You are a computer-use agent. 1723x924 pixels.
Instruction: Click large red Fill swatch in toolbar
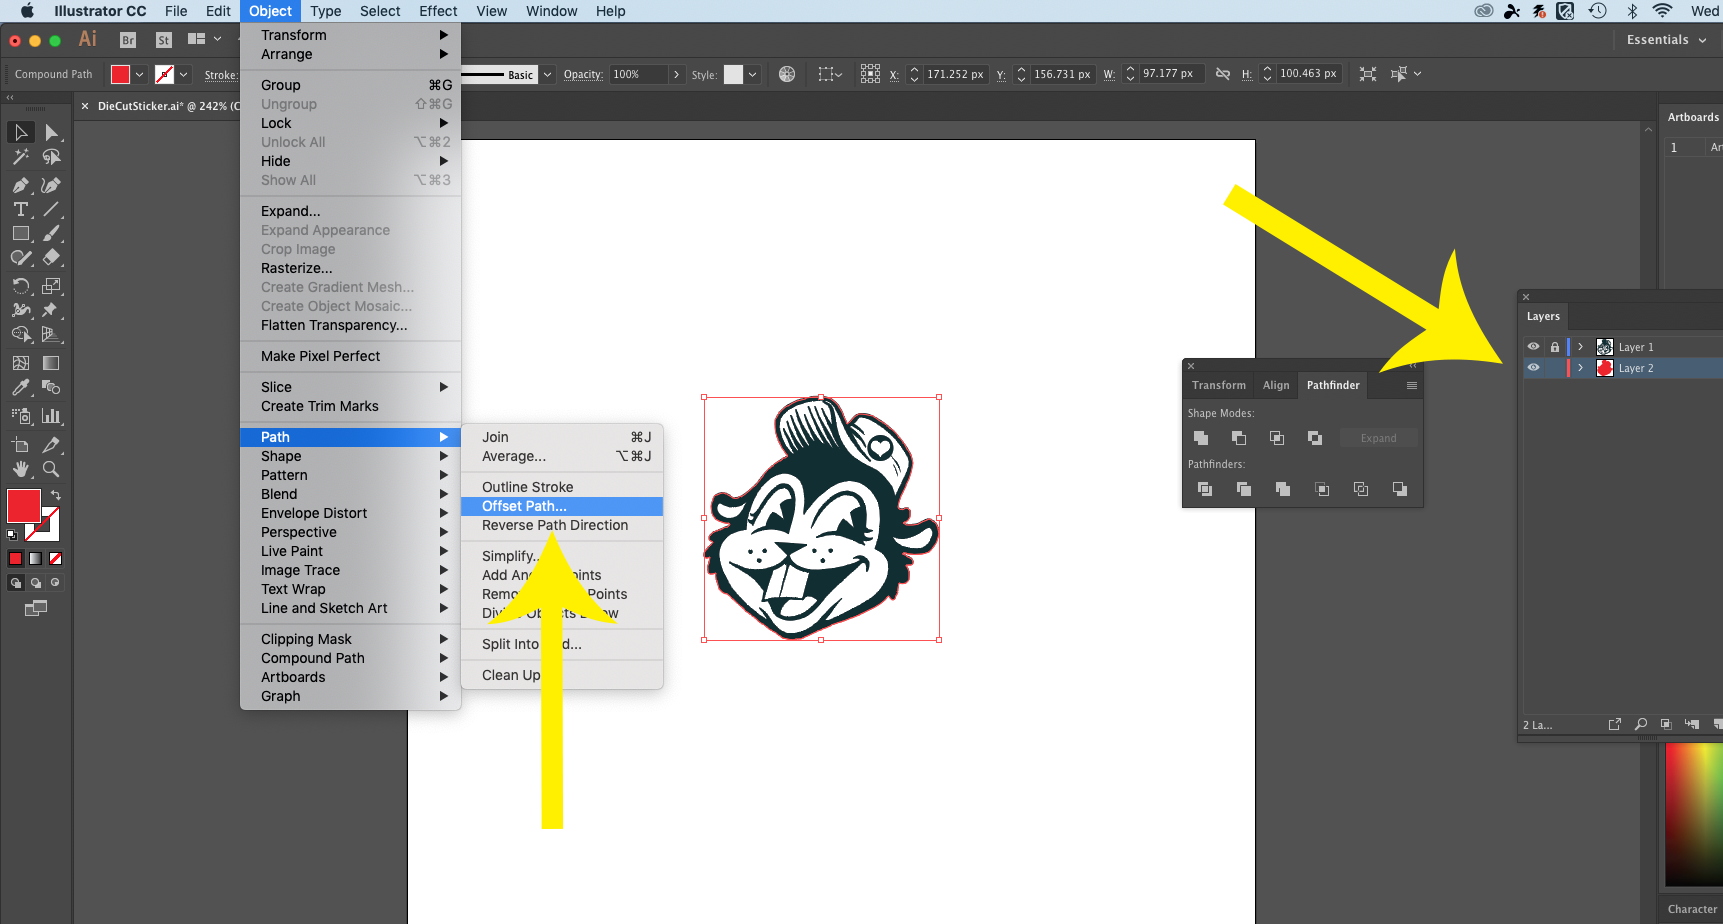[23, 506]
